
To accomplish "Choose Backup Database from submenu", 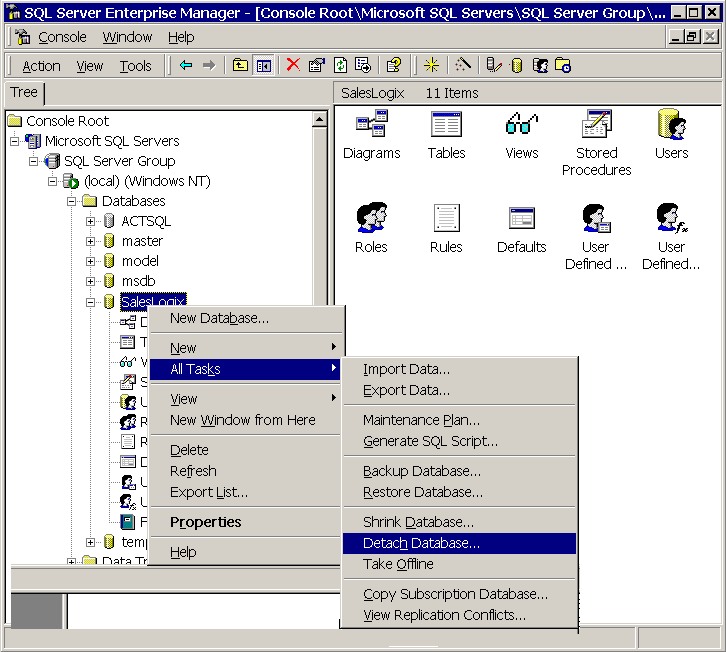I will 459,471.
